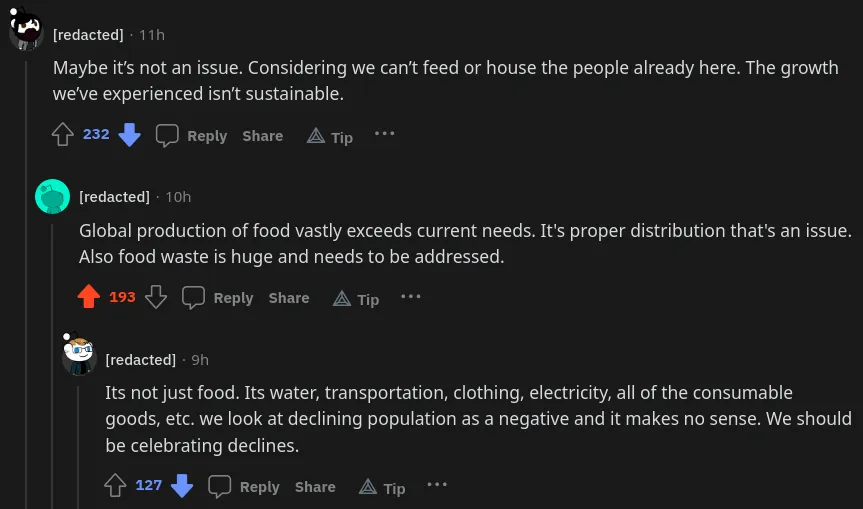
Task: Tip the author of the 232-point comment
Action: (x=330, y=137)
